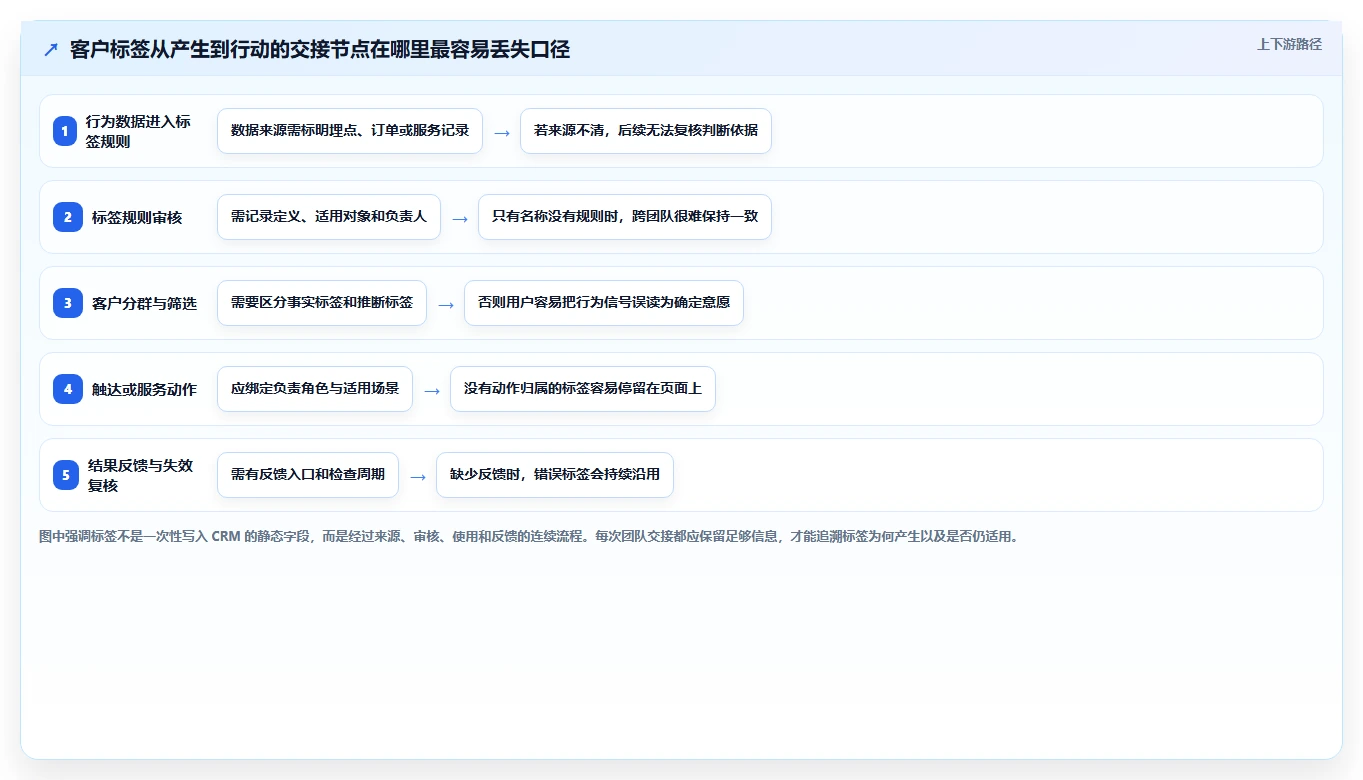Click the page title about 客户标签交接节点

pos(320,50)
